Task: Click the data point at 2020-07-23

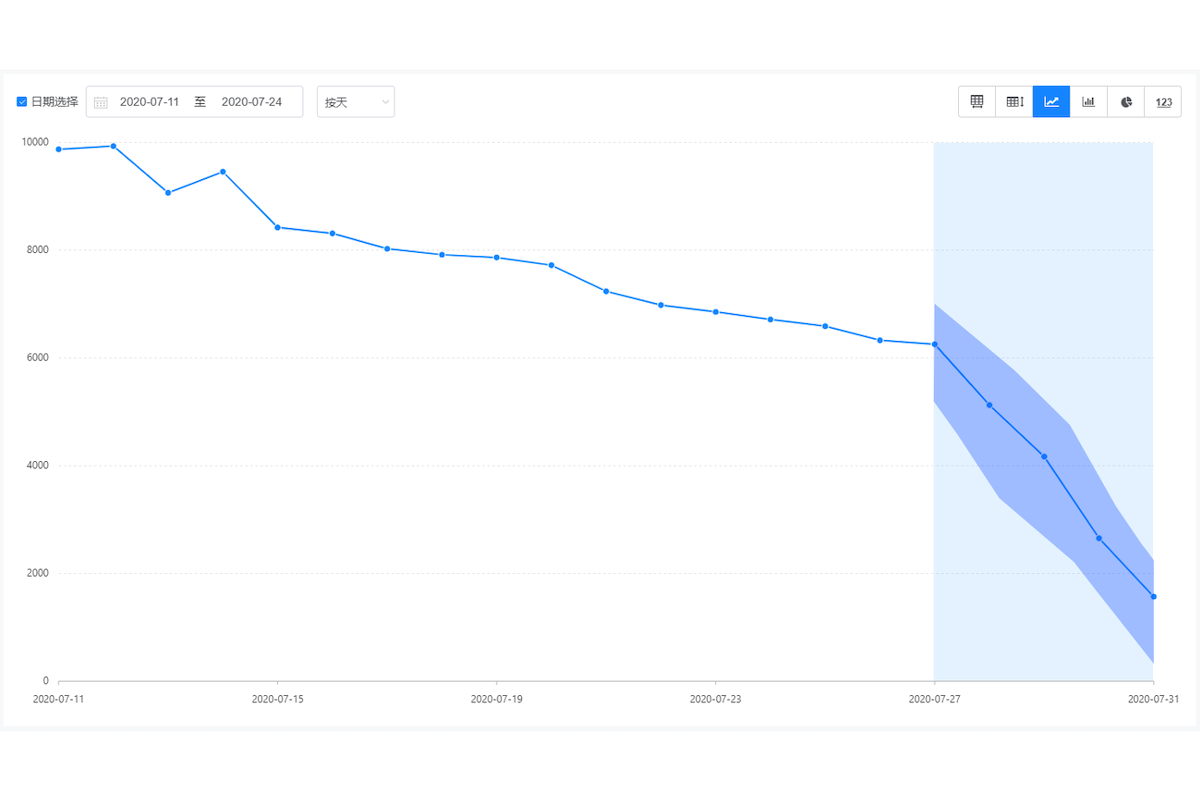Action: tap(716, 312)
